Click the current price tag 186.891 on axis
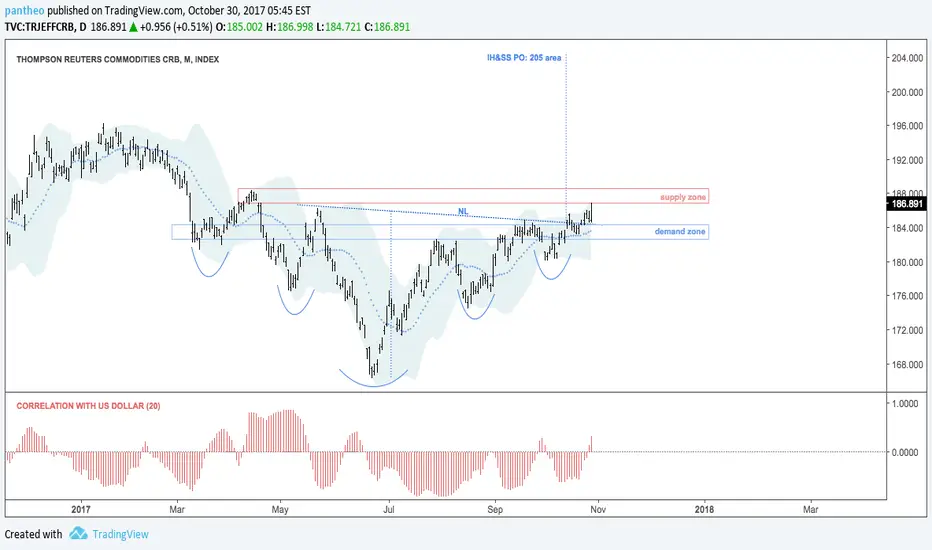Viewport: 932px width, 550px height. [x=905, y=204]
